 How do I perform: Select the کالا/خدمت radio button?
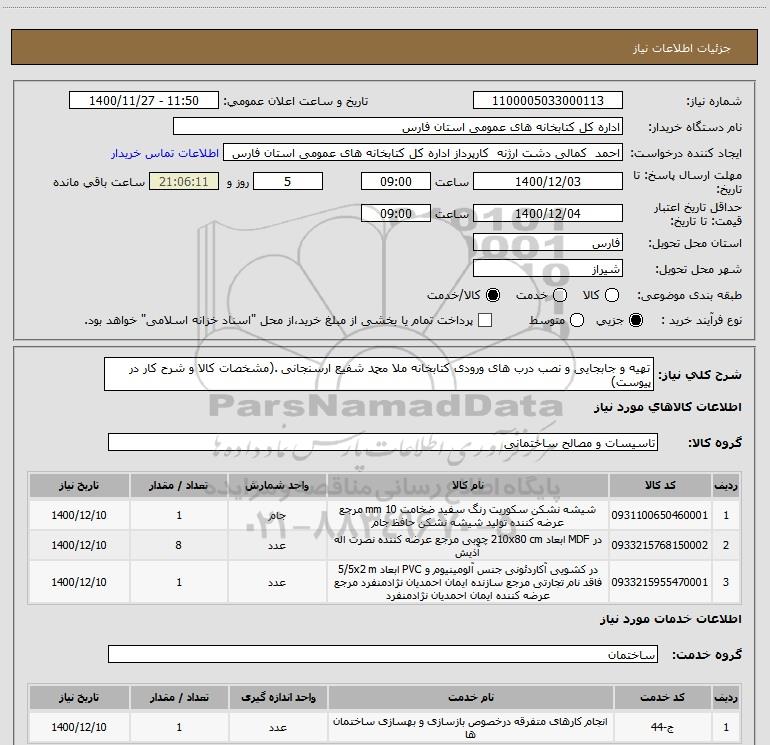493,295
